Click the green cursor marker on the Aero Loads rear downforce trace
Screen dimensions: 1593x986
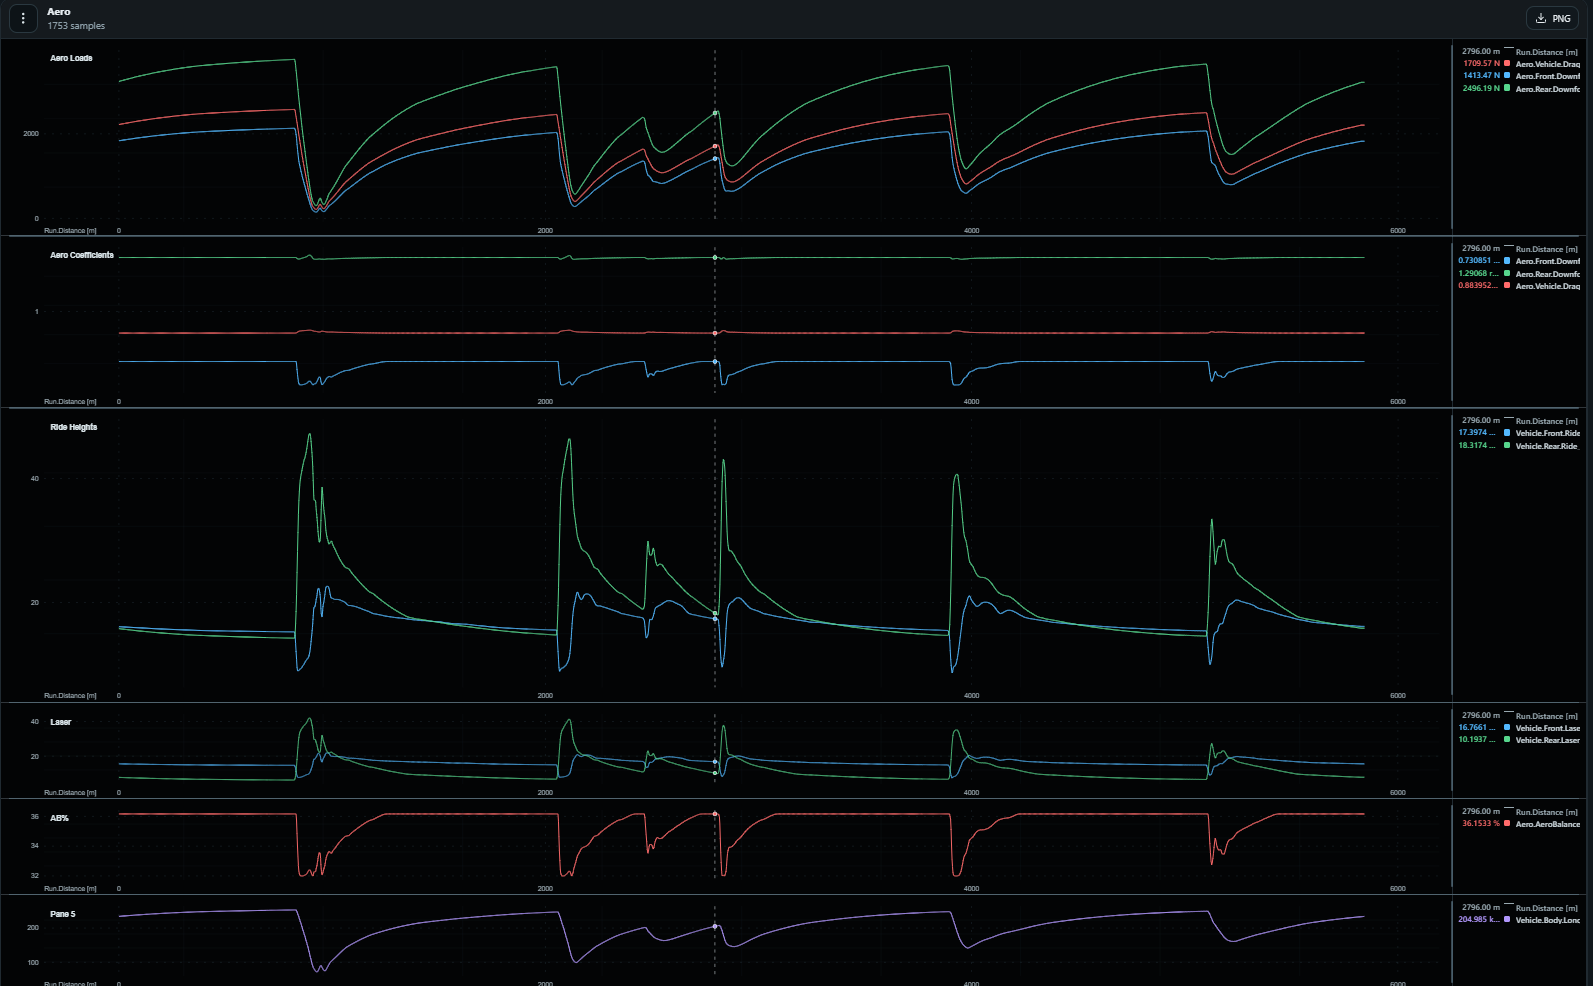click(715, 113)
